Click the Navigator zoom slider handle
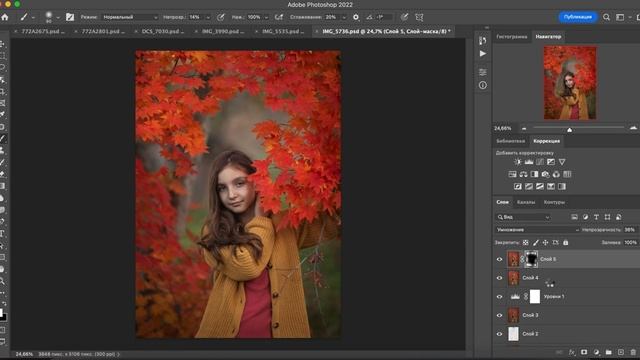 pyautogui.click(x=569, y=129)
